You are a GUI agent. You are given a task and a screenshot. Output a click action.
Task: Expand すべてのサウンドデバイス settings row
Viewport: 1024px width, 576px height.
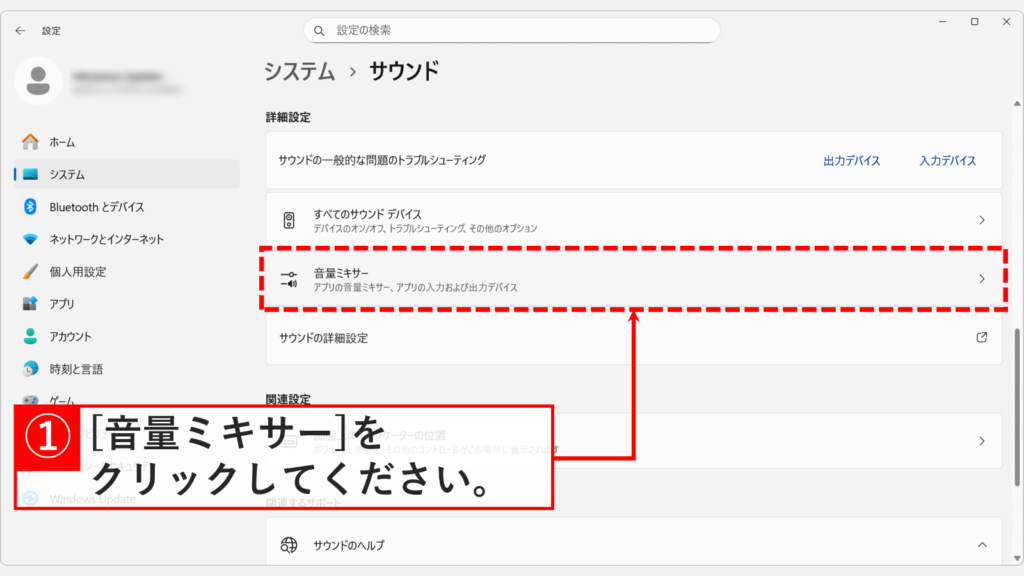(983, 218)
